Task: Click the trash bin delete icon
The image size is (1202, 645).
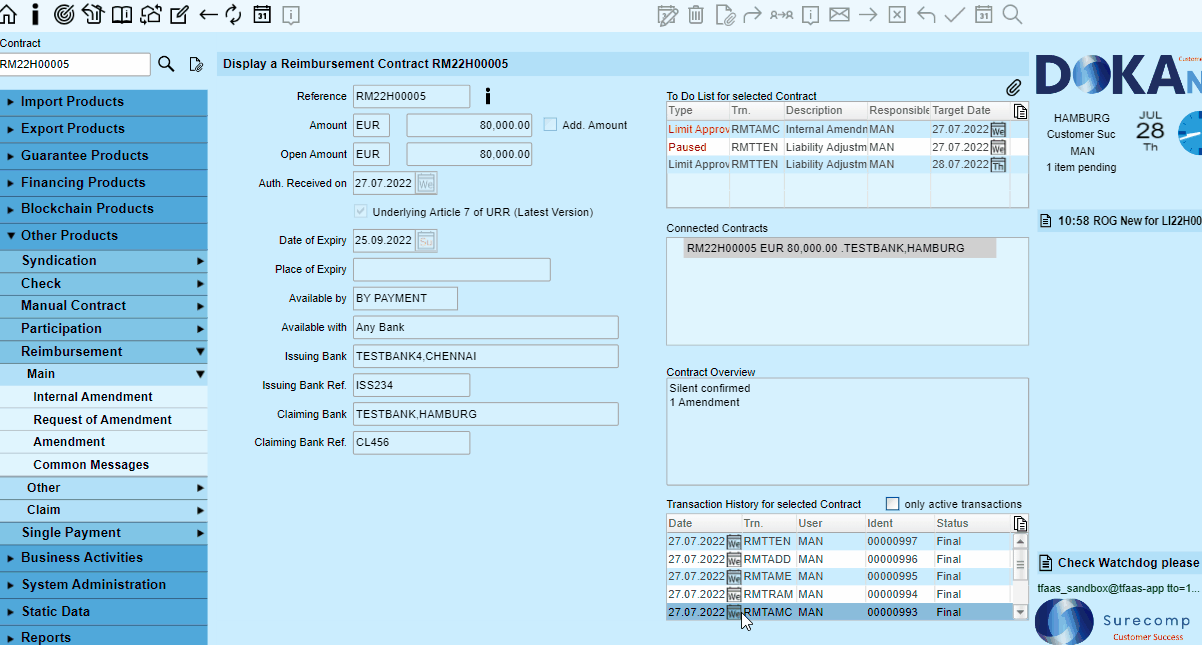Action: tap(696, 14)
